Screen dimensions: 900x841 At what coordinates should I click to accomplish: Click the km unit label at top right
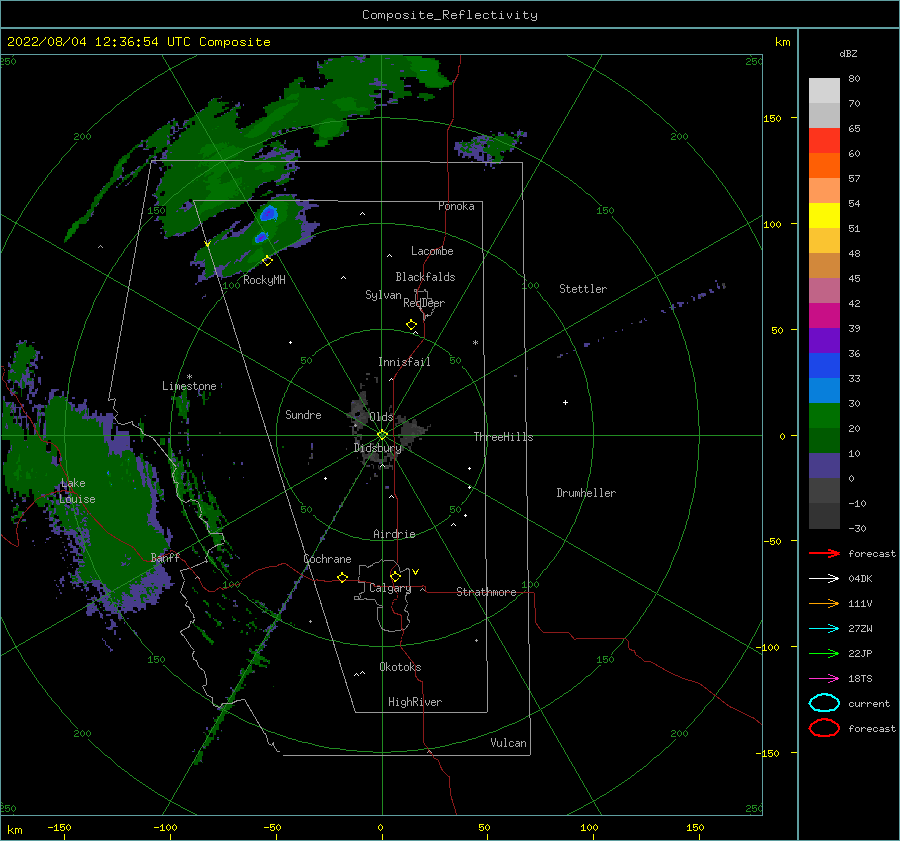click(x=782, y=42)
